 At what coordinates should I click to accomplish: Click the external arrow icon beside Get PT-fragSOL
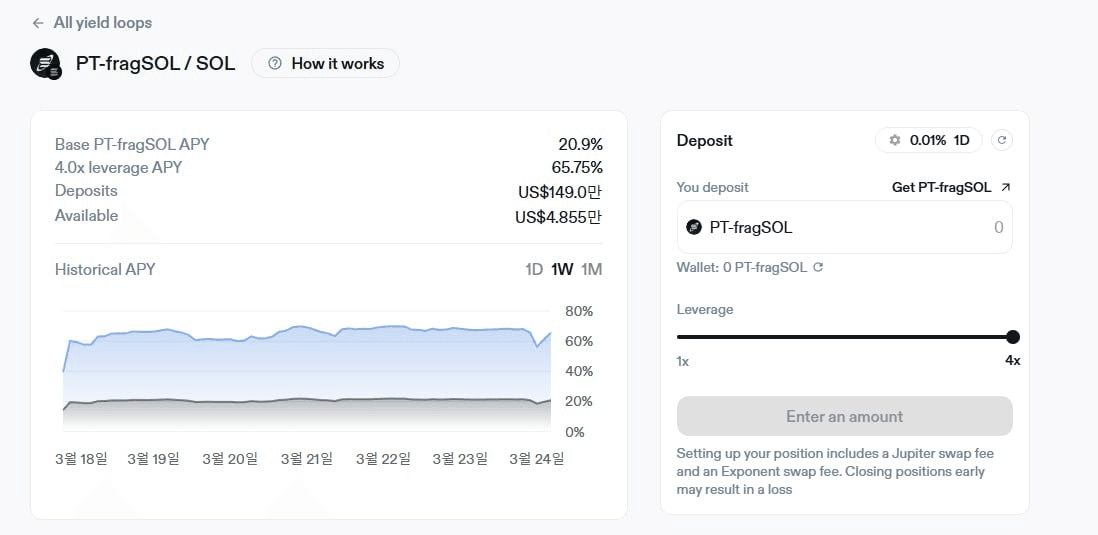coord(1006,187)
